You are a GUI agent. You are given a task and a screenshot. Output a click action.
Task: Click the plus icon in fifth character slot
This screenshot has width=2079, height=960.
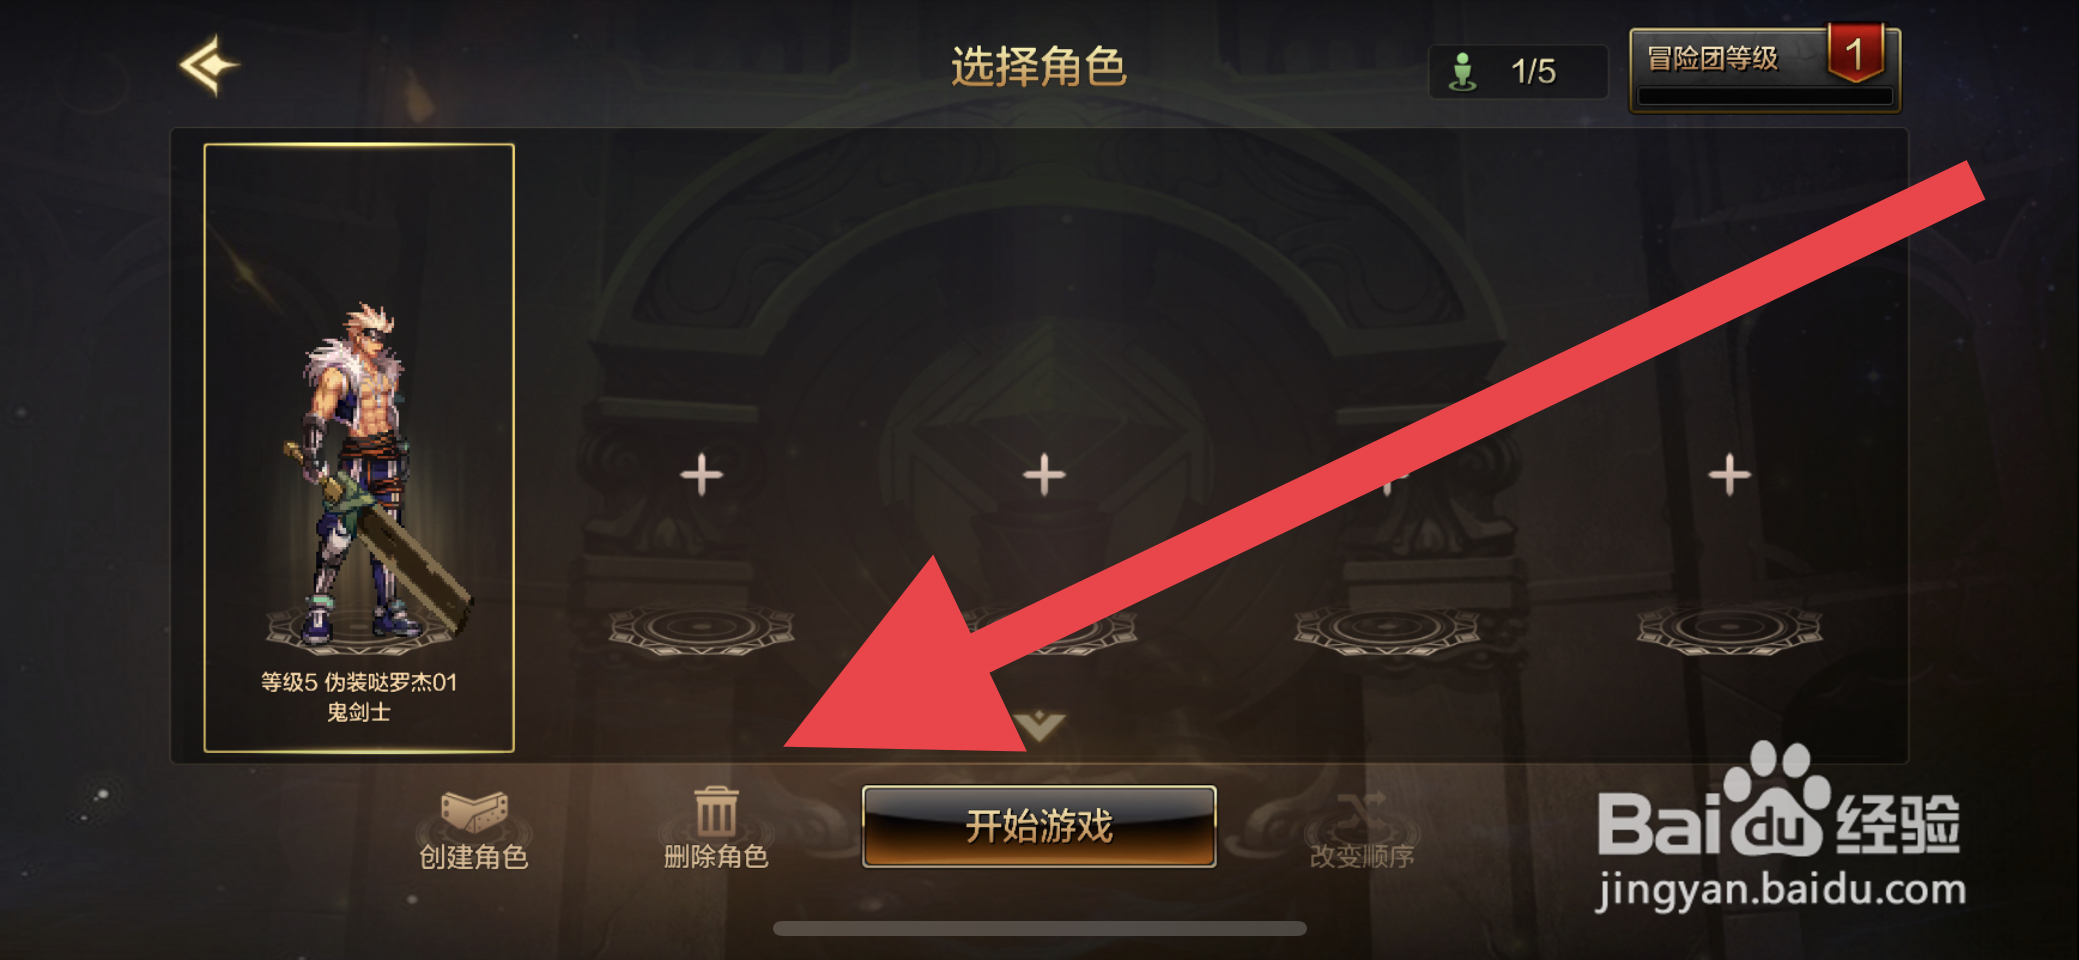click(x=1729, y=474)
